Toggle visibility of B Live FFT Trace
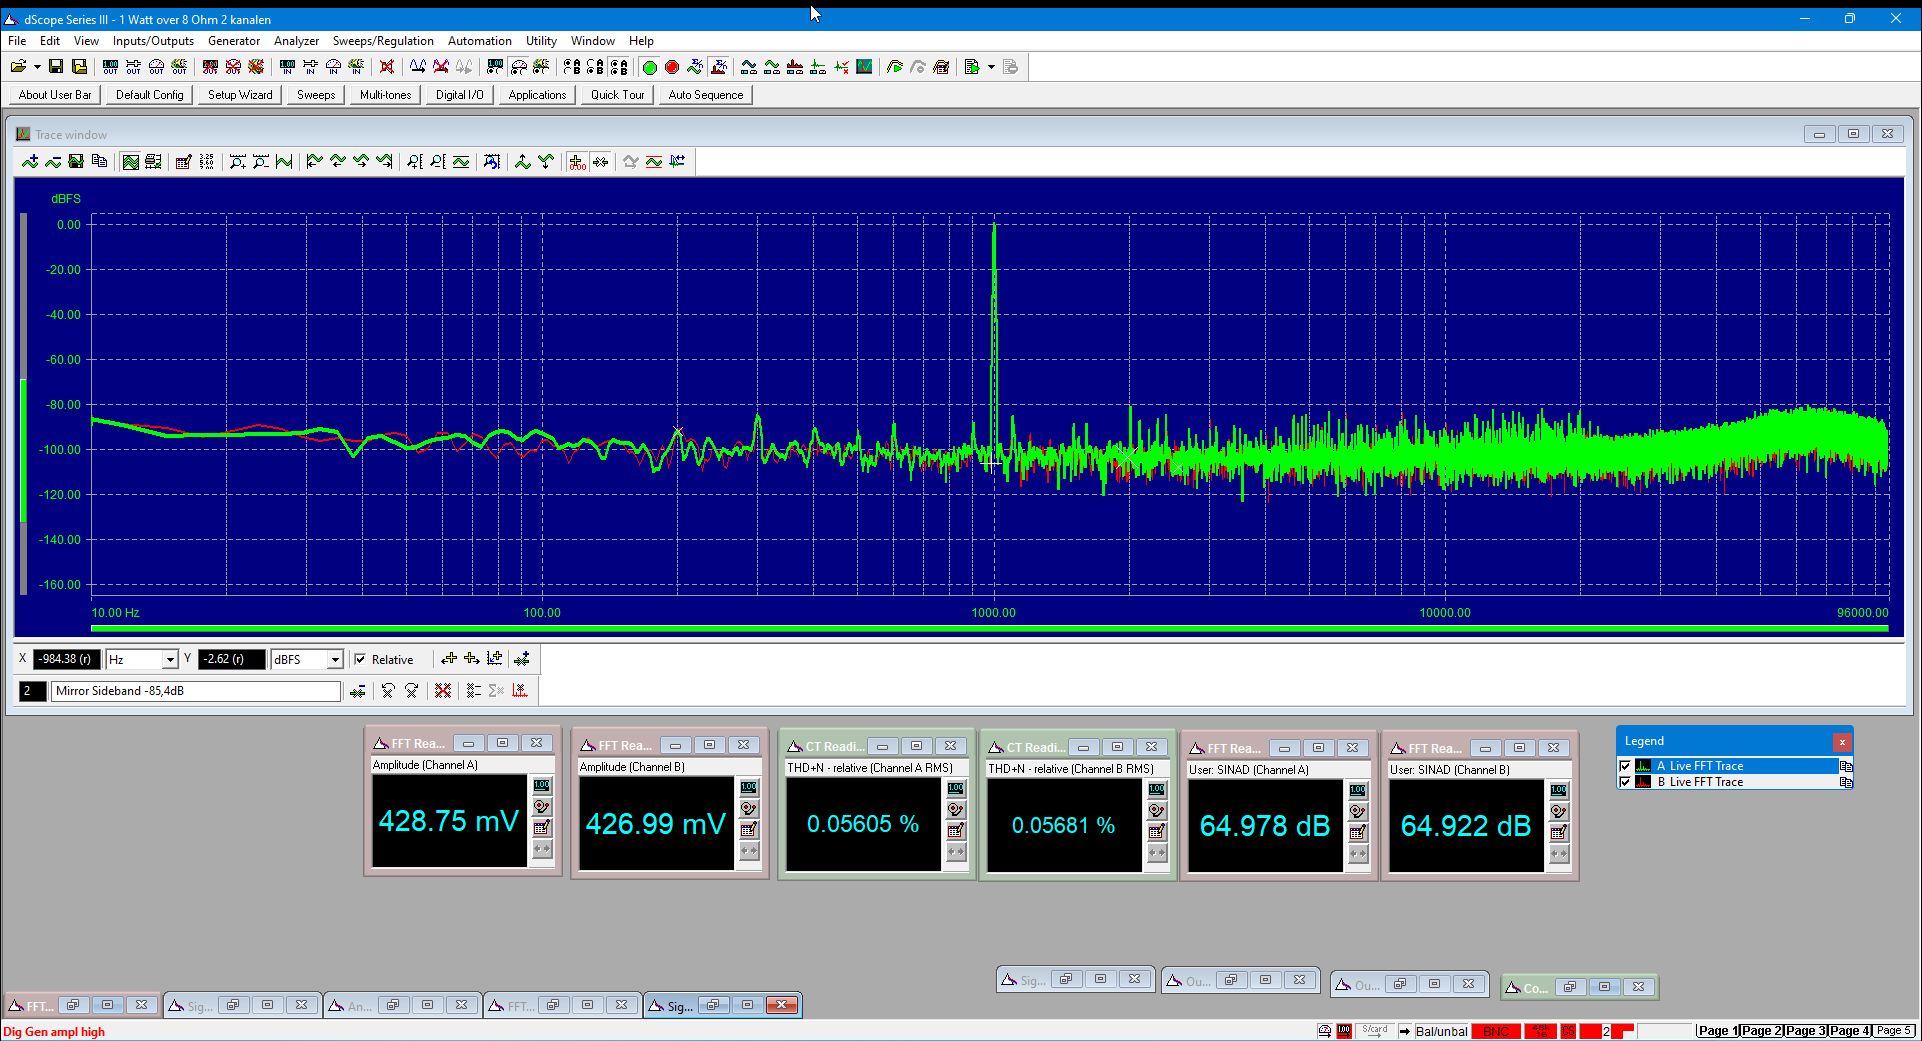 point(1625,782)
